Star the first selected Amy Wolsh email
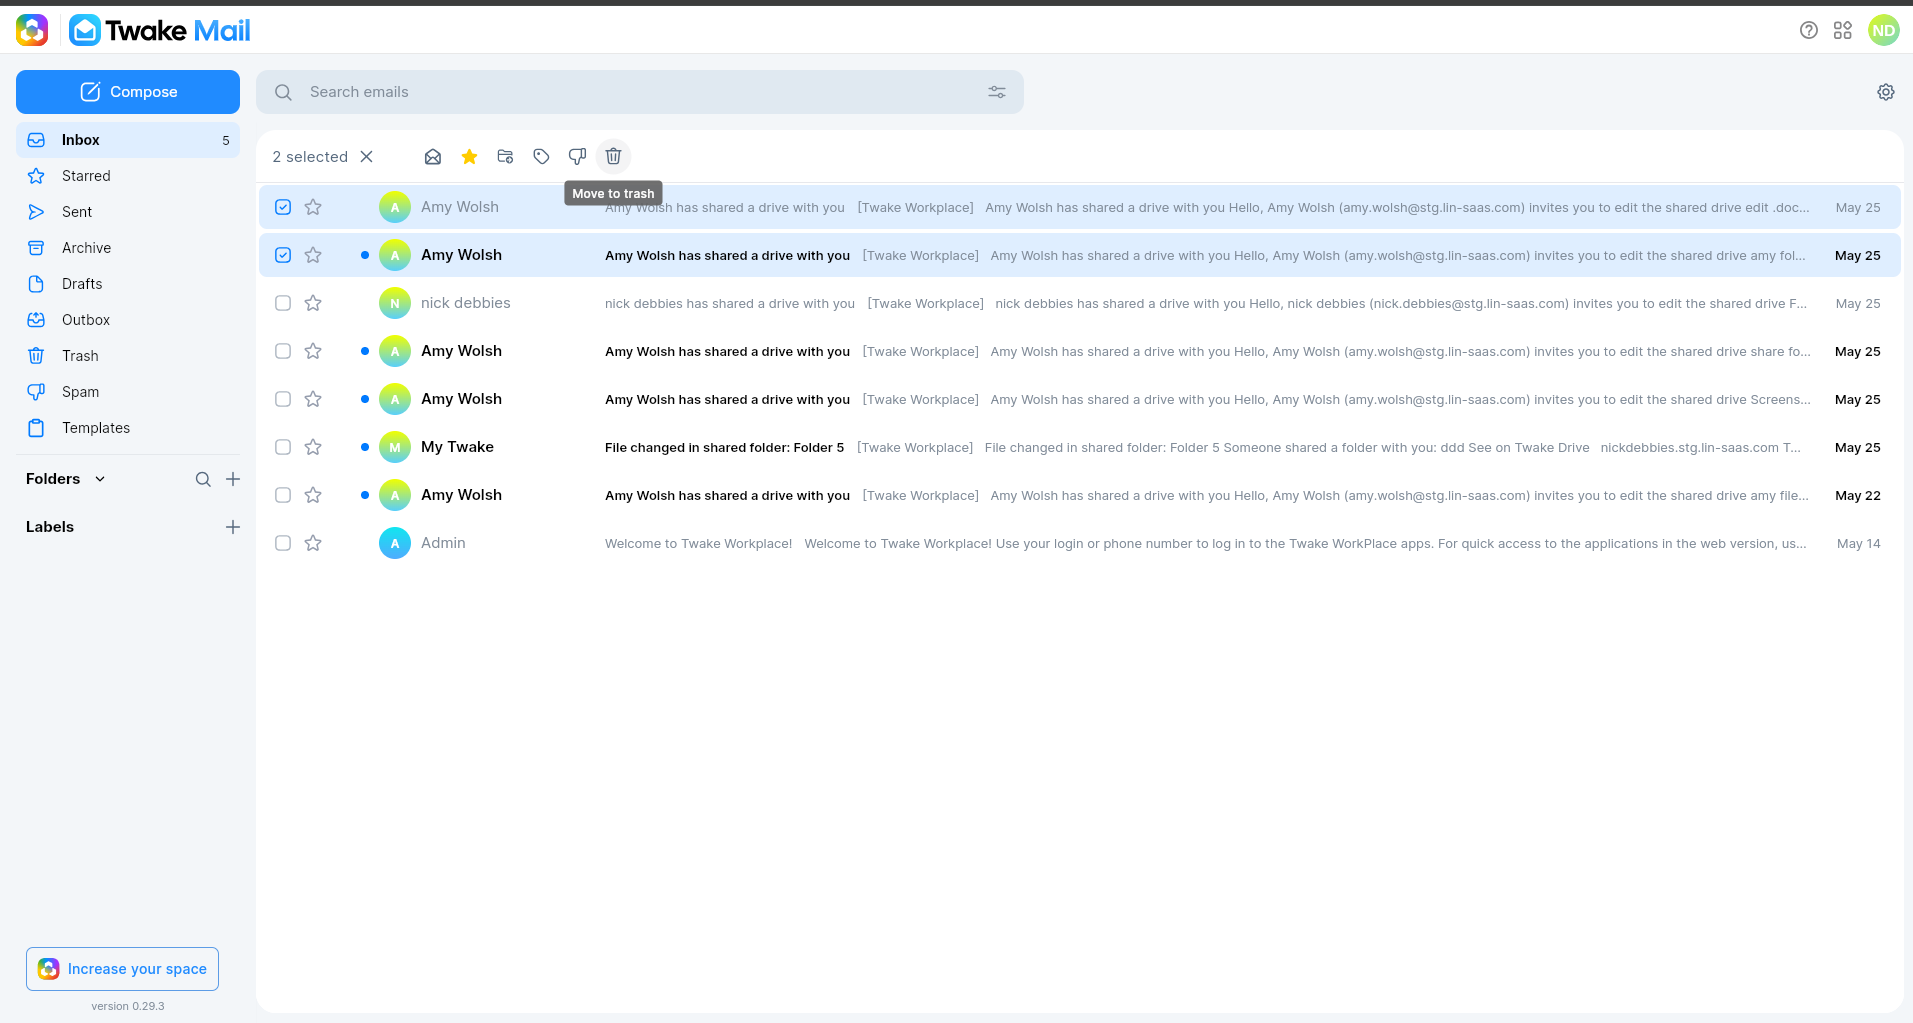 pos(313,207)
